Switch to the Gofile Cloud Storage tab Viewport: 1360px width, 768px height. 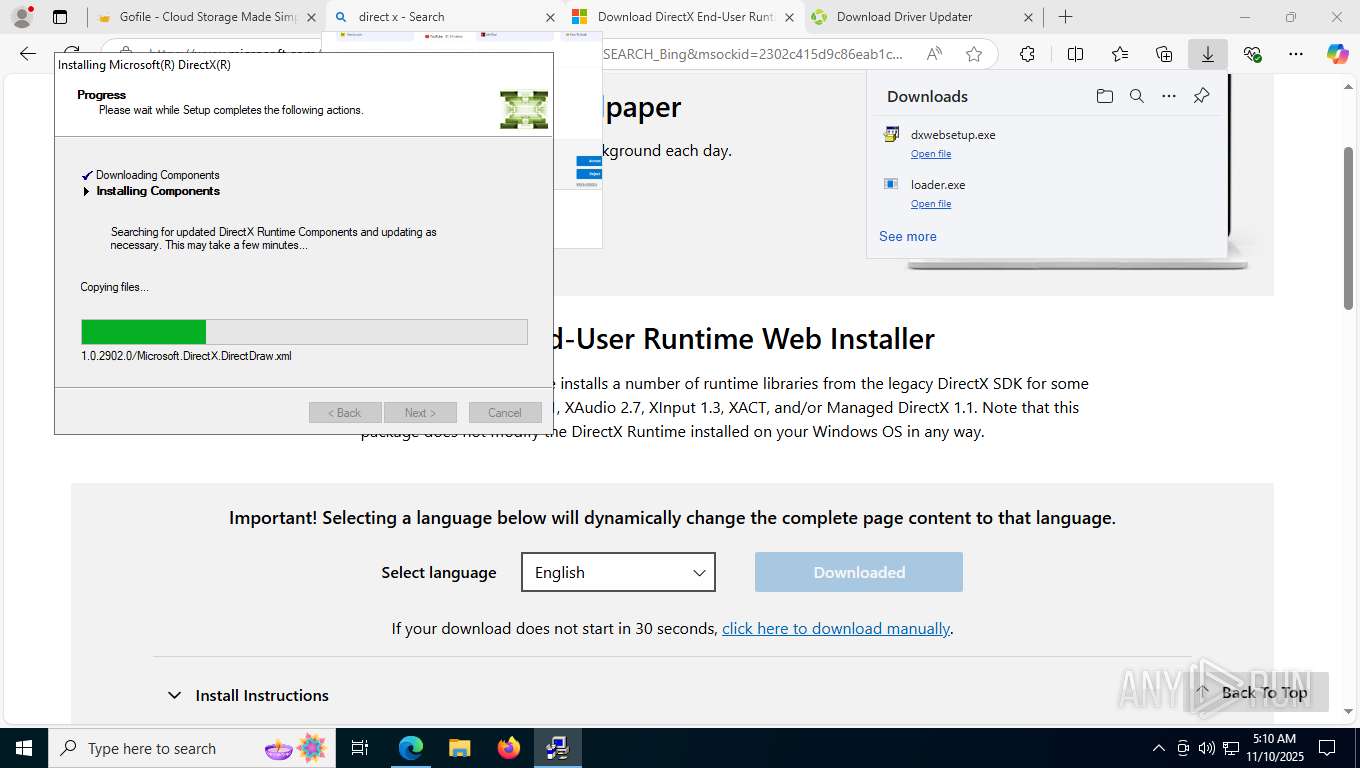click(x=207, y=17)
